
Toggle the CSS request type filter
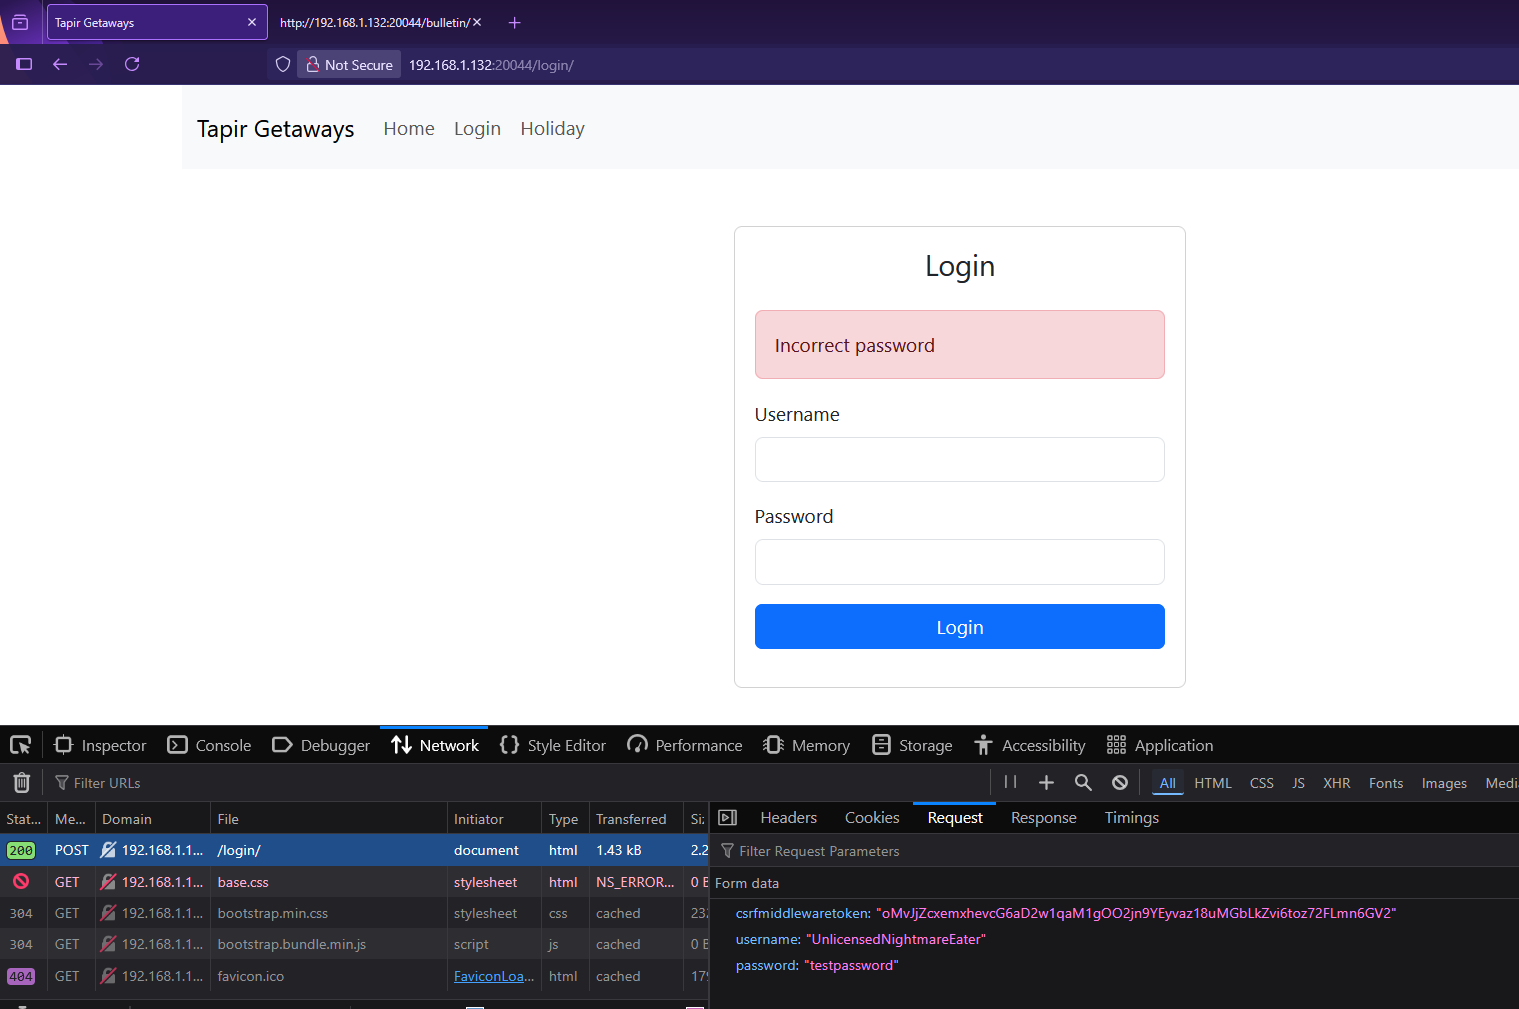tap(1261, 783)
